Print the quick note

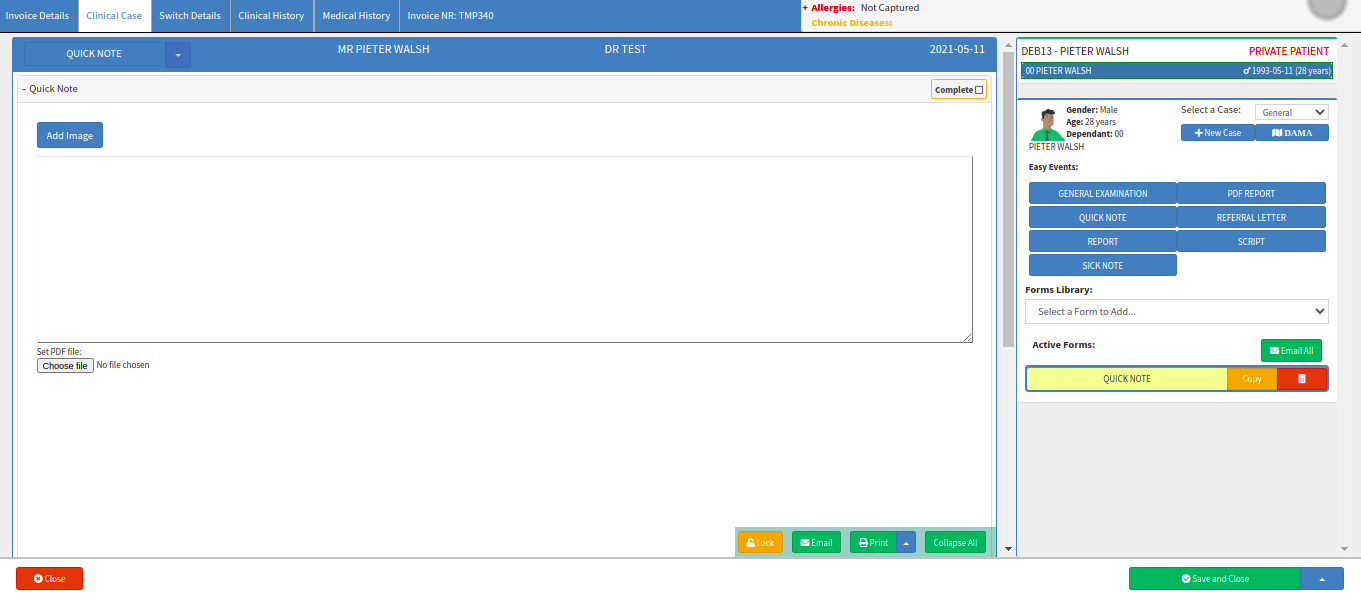pyautogui.click(x=873, y=543)
